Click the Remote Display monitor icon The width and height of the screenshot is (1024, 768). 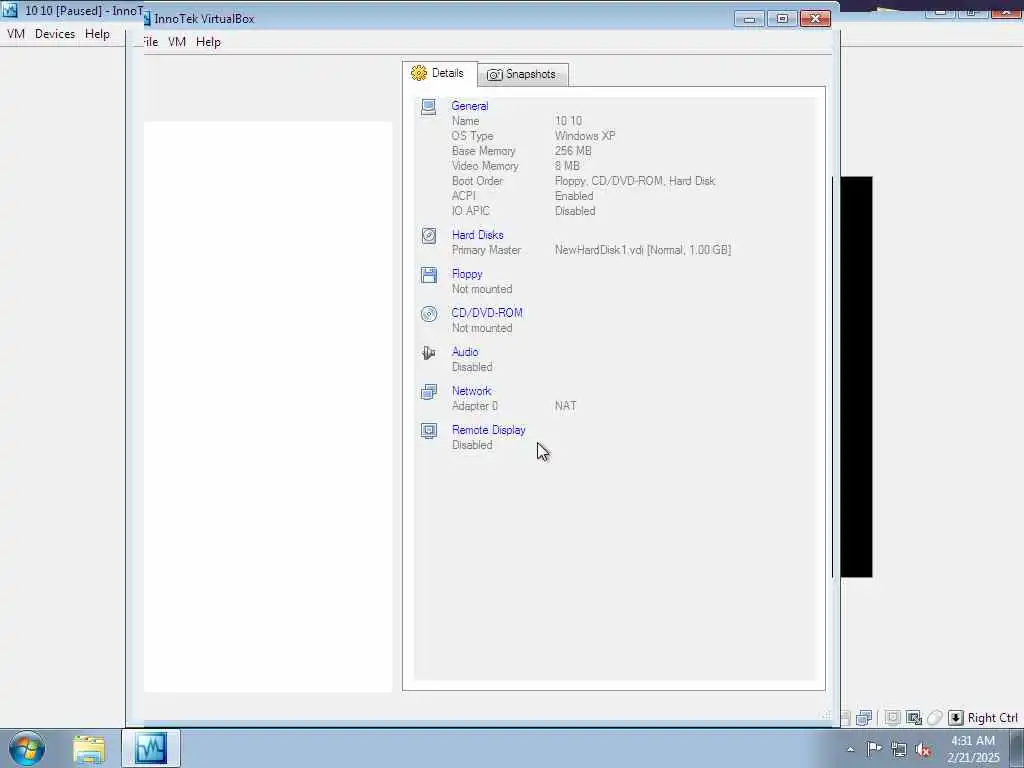tap(428, 431)
